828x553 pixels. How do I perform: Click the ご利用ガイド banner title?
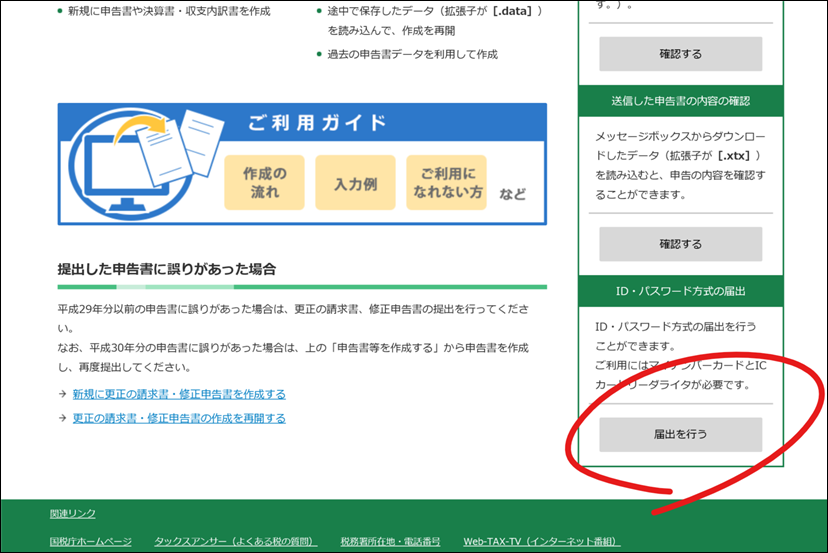pos(317,123)
